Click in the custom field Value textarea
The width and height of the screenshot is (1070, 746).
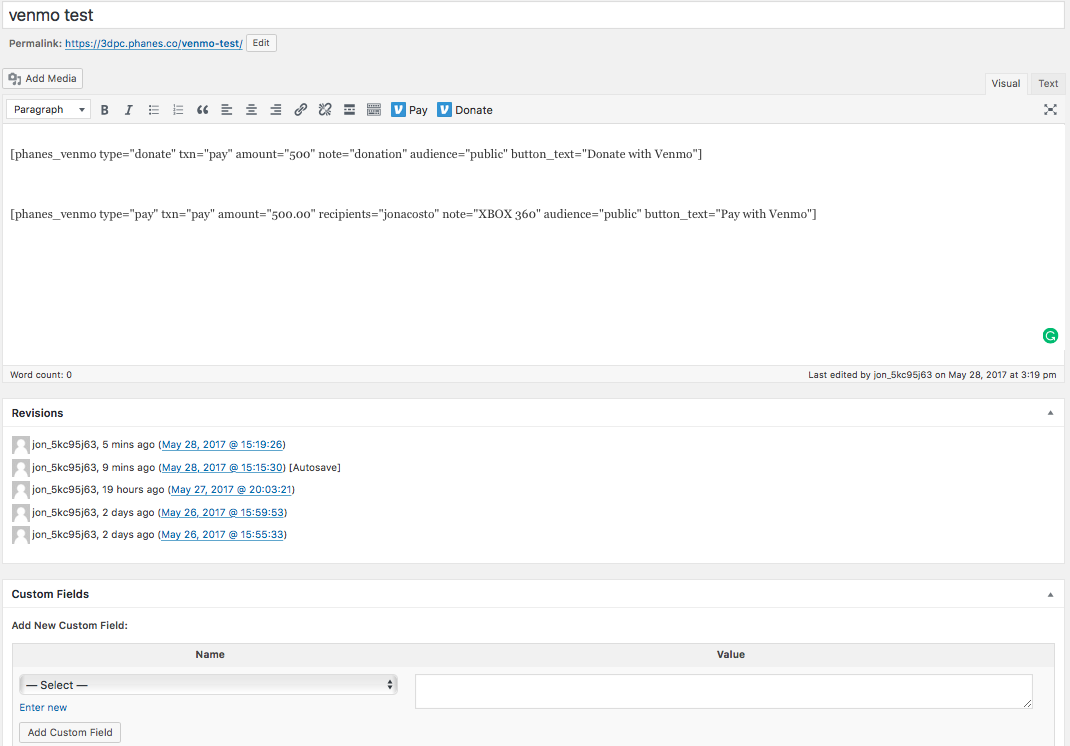tap(723, 691)
